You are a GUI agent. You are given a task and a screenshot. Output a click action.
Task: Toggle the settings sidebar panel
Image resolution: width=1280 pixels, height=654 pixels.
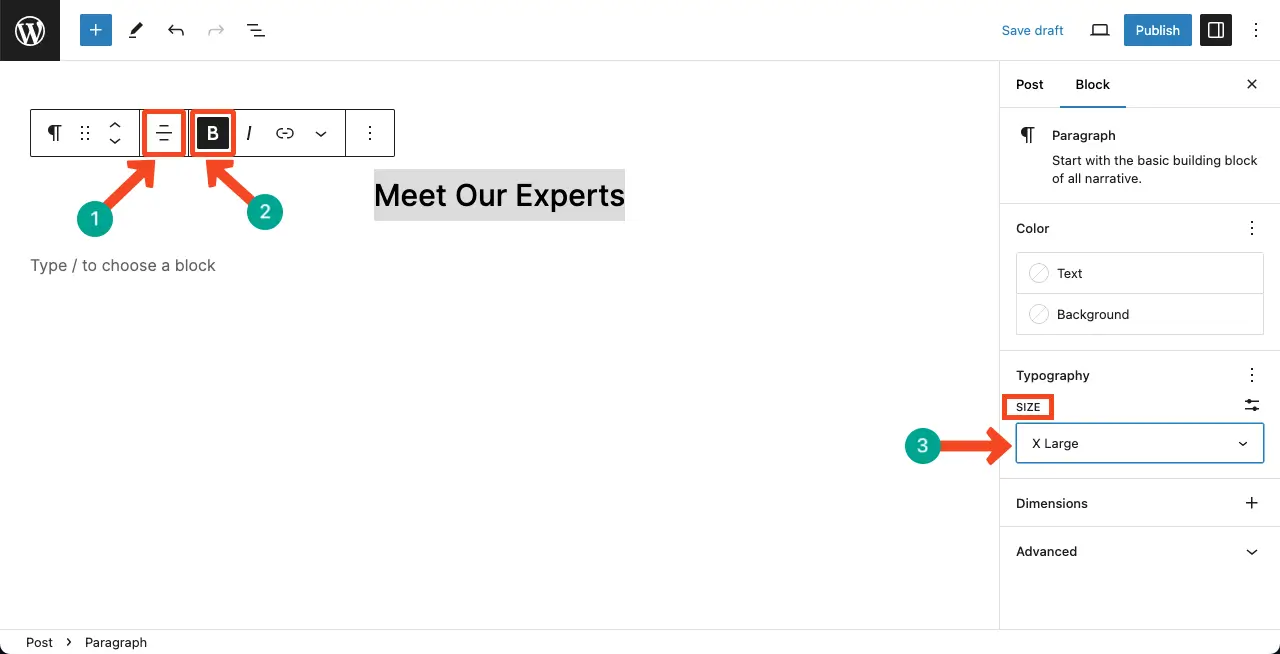pyautogui.click(x=1216, y=30)
